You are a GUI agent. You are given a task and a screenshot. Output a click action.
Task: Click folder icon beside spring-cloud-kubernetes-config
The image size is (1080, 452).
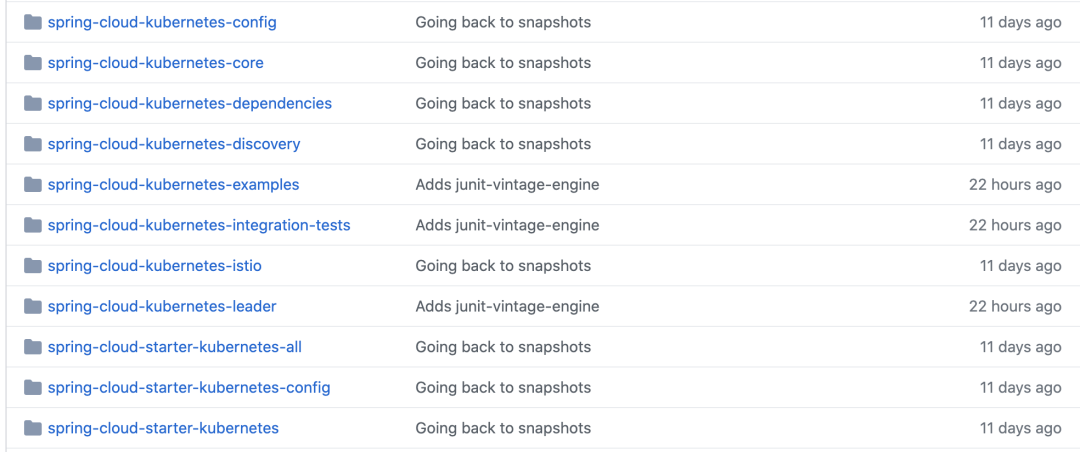tap(33, 22)
